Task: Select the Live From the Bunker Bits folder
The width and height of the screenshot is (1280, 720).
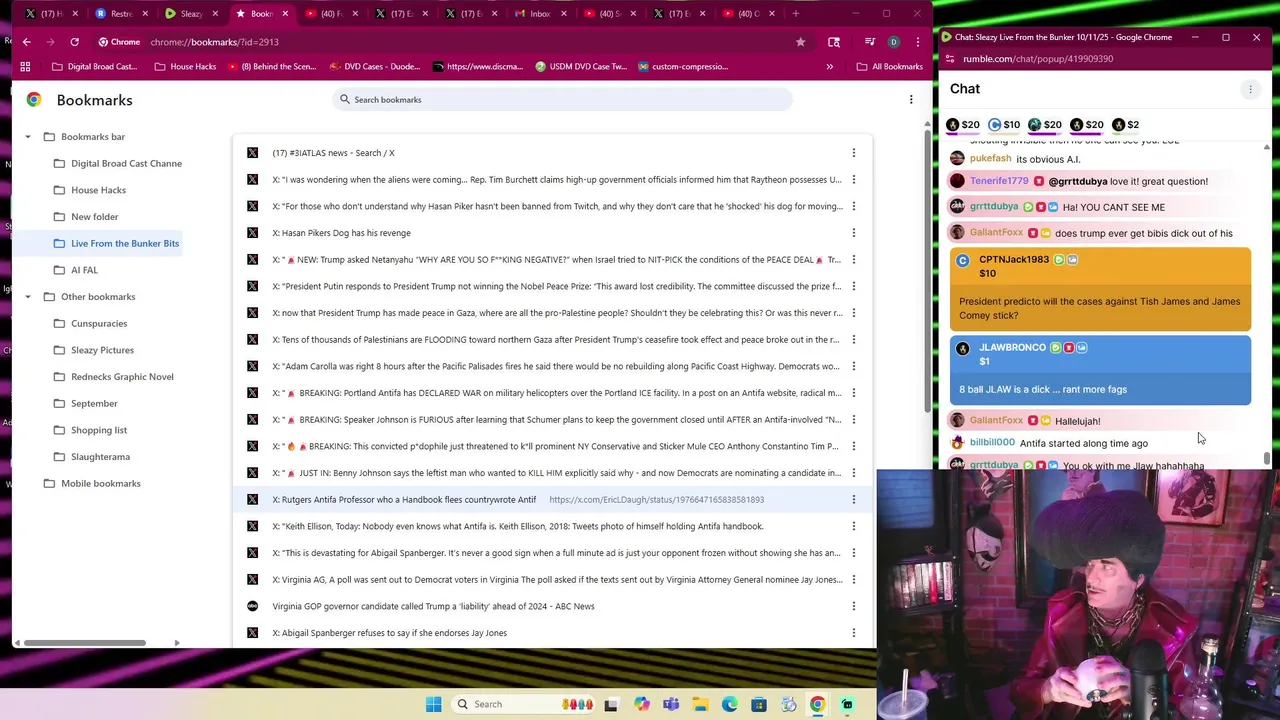Action: point(115,244)
